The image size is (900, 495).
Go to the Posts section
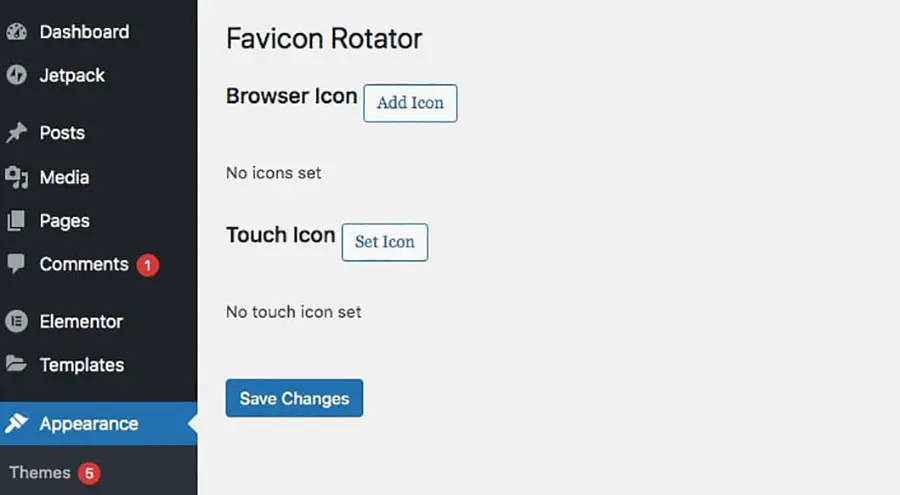point(62,133)
